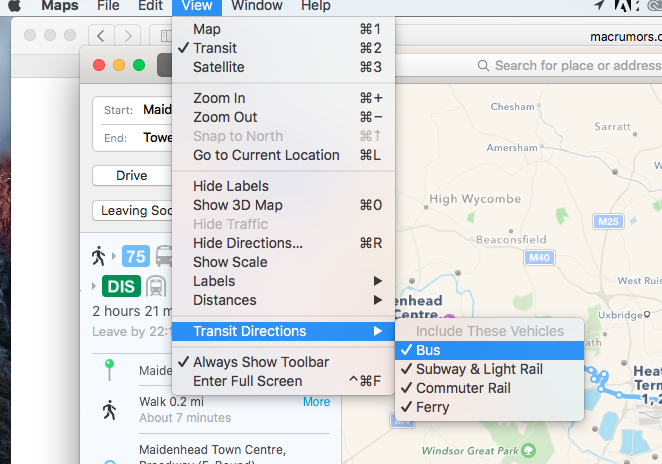
Task: Click the 75 bus route badge
Action: tap(136, 256)
